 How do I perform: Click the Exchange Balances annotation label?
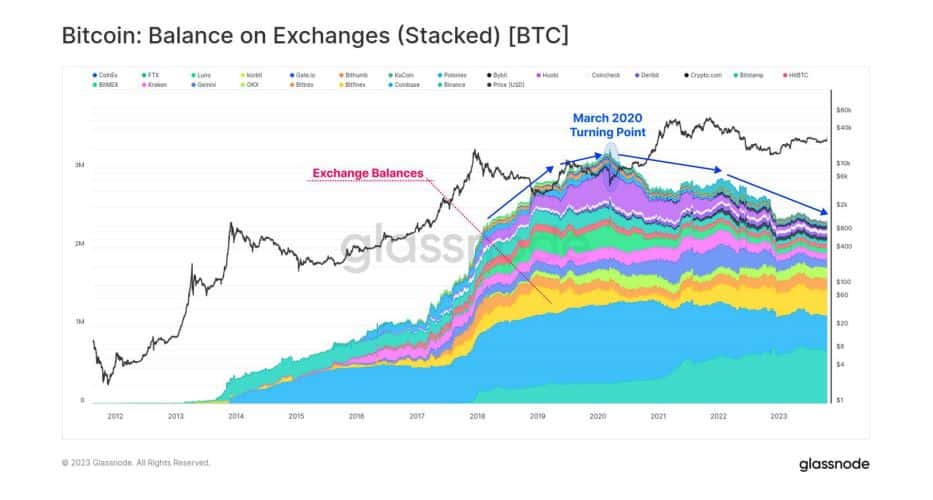[x=367, y=173]
